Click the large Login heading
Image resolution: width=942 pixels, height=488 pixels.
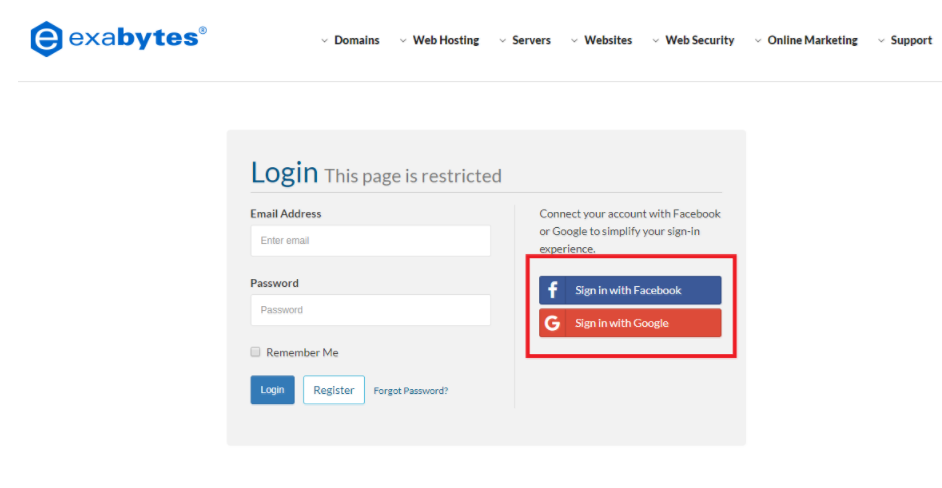tap(284, 172)
